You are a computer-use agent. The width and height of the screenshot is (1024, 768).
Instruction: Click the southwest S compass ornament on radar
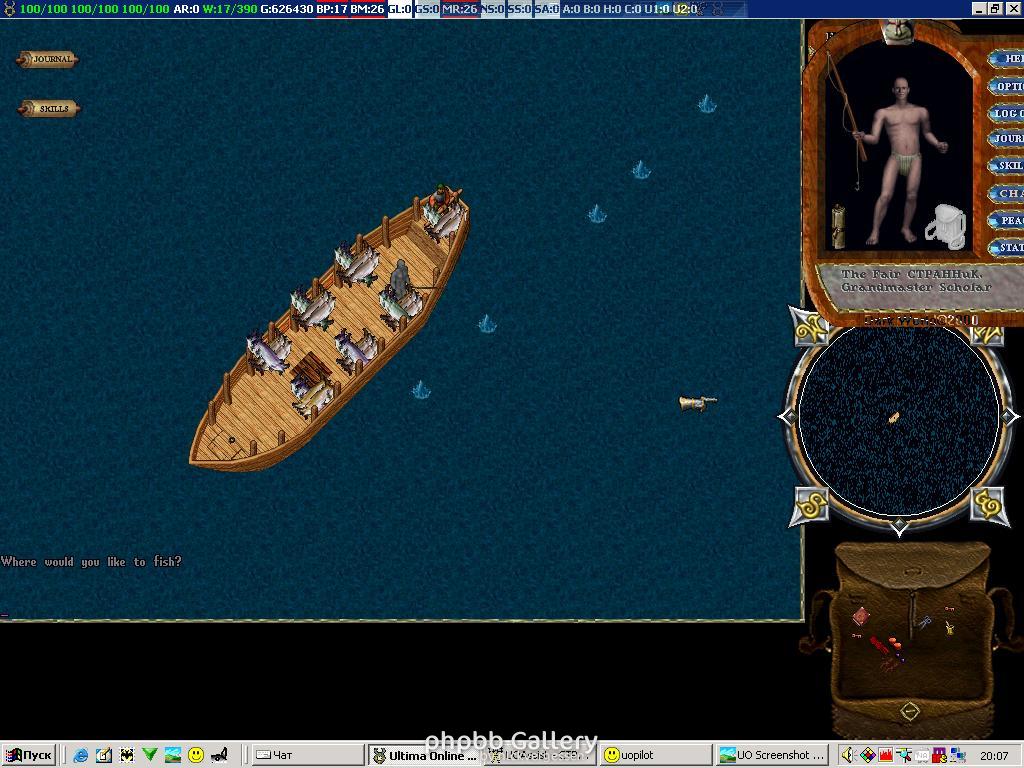coord(809,505)
